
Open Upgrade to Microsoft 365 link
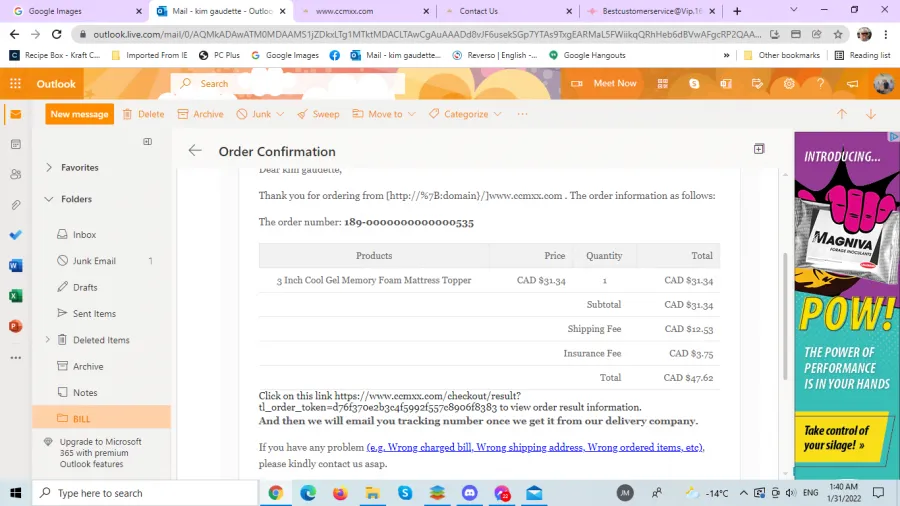(100, 453)
